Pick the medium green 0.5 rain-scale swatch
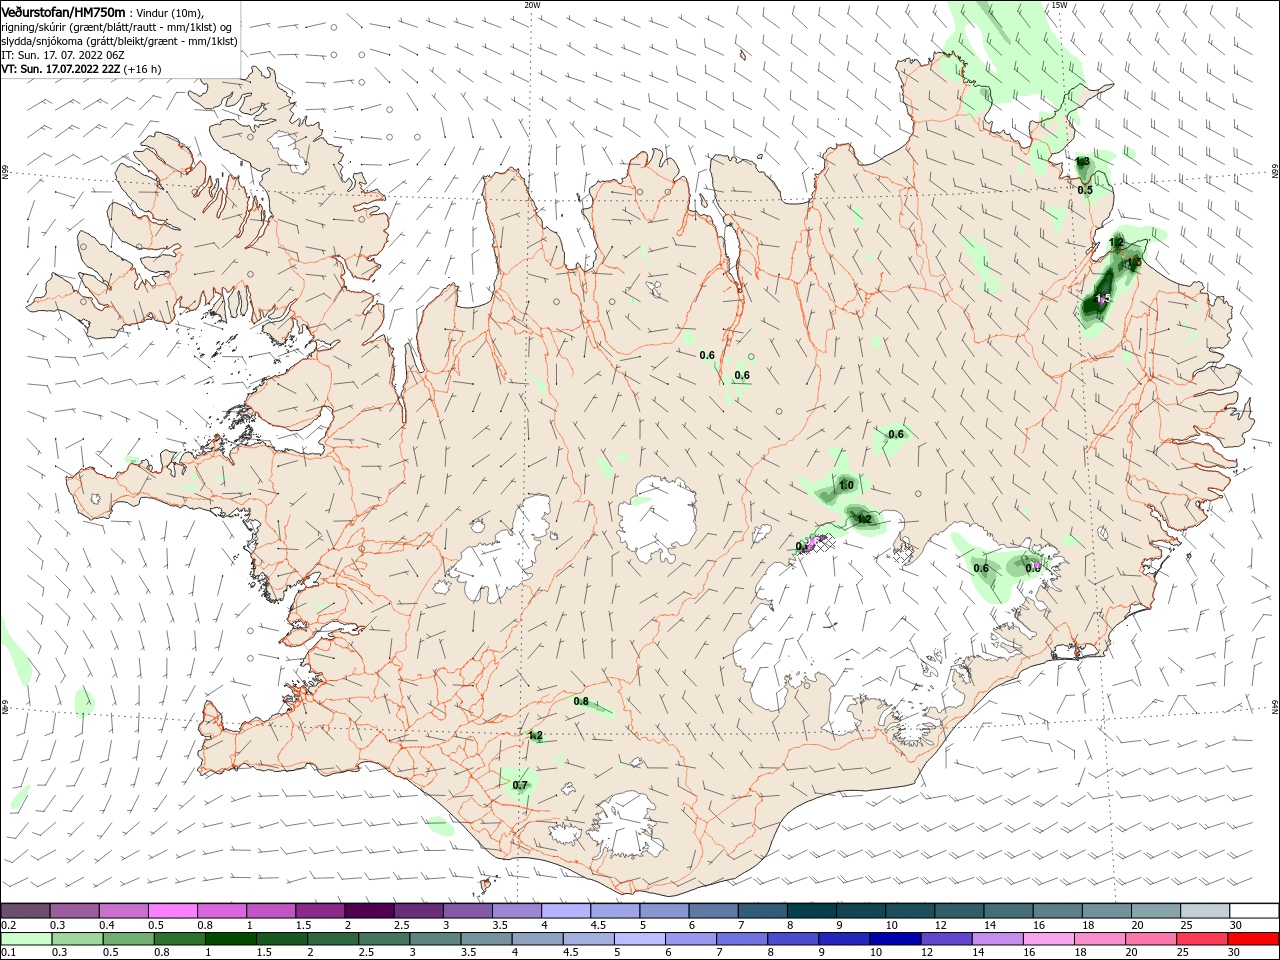1280x960 pixels. click(128, 939)
